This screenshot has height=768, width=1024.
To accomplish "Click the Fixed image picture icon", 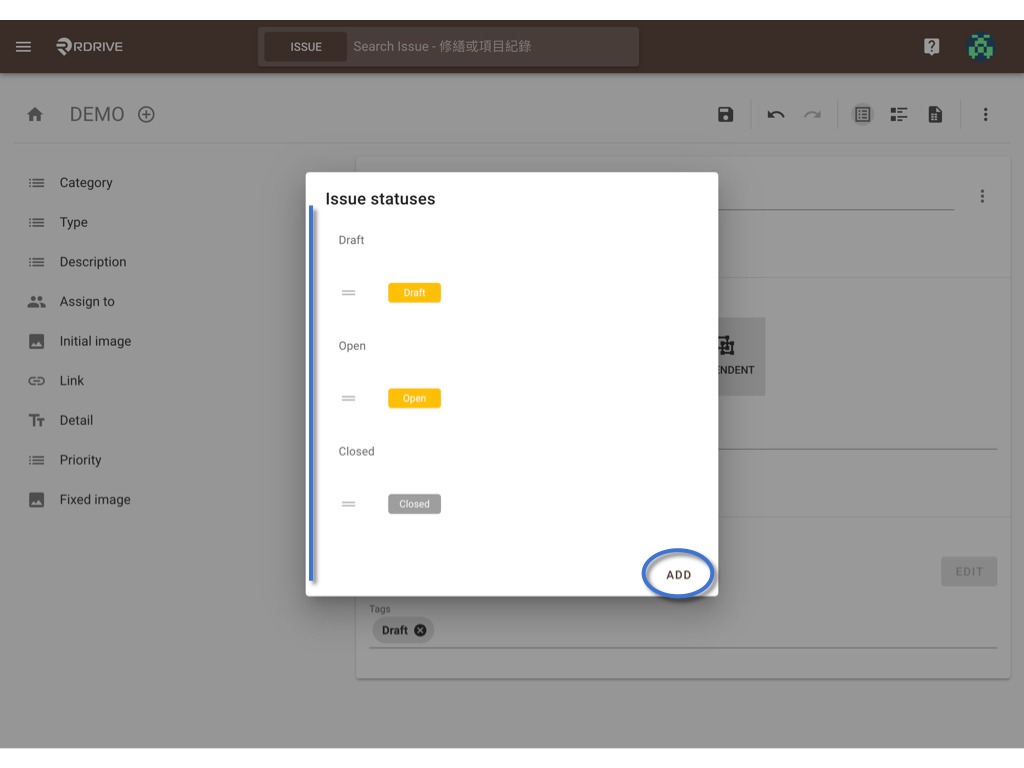I will tap(37, 500).
